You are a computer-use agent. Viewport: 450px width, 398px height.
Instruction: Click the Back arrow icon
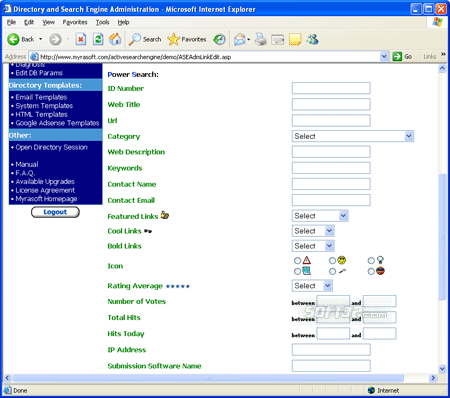[13, 39]
